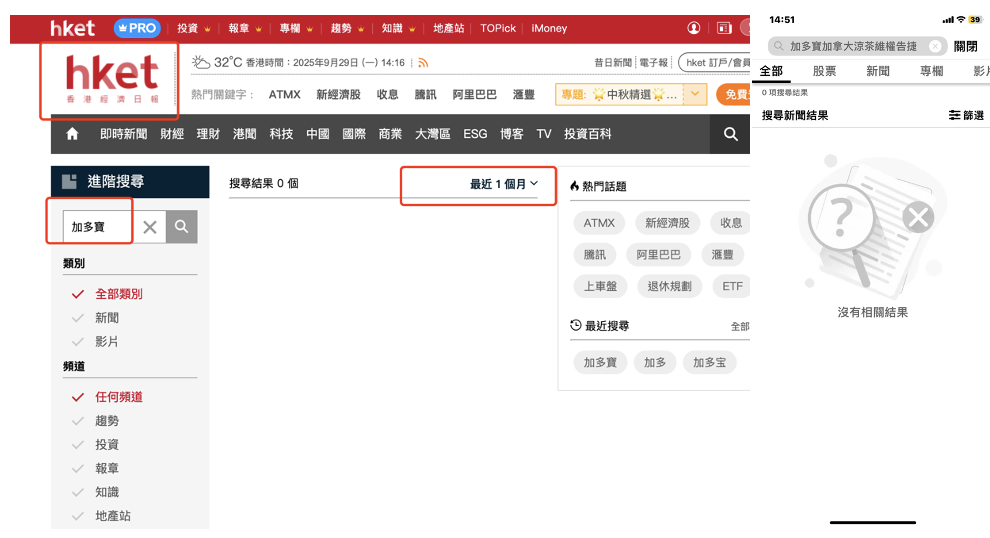Screen dimensions: 990x538
Task: Click the hket PRO badge
Action: [136, 28]
